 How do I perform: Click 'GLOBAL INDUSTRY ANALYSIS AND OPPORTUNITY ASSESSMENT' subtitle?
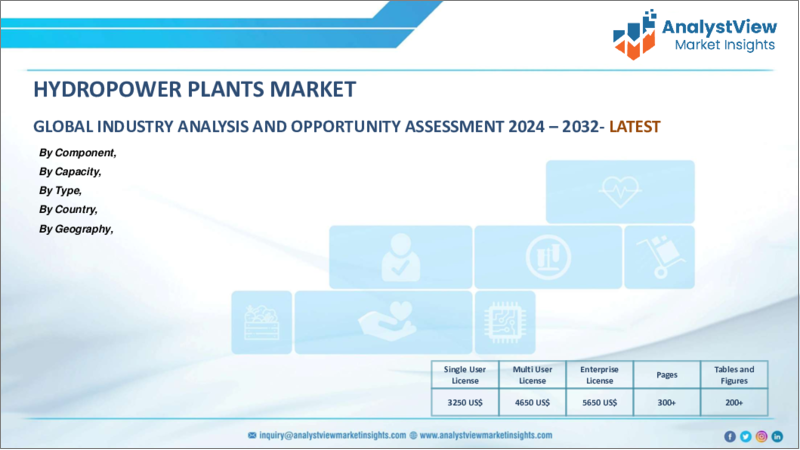268,127
